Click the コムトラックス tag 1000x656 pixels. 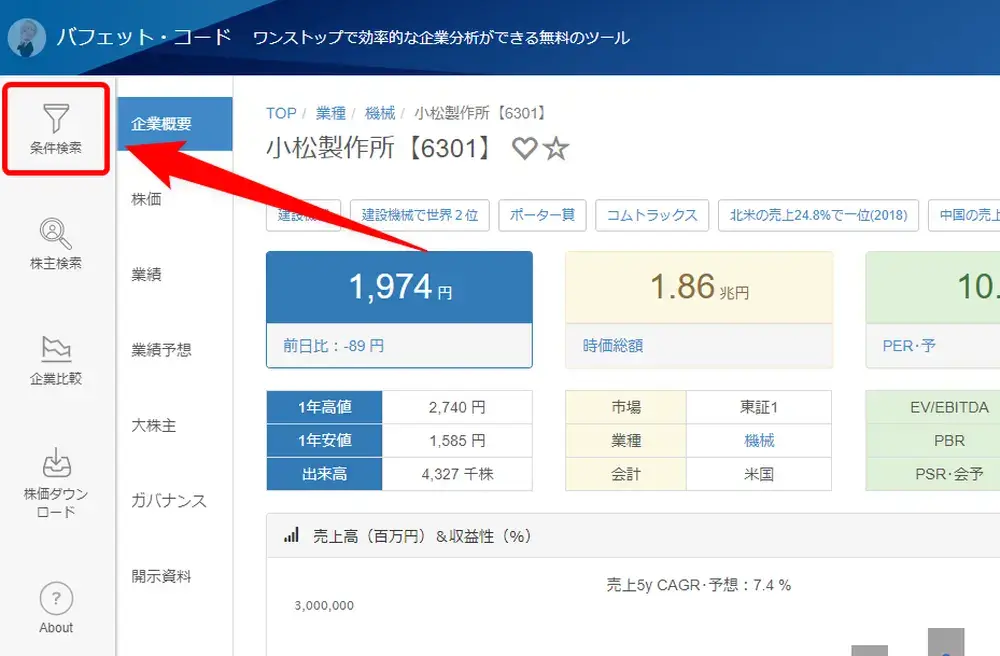tap(652, 215)
